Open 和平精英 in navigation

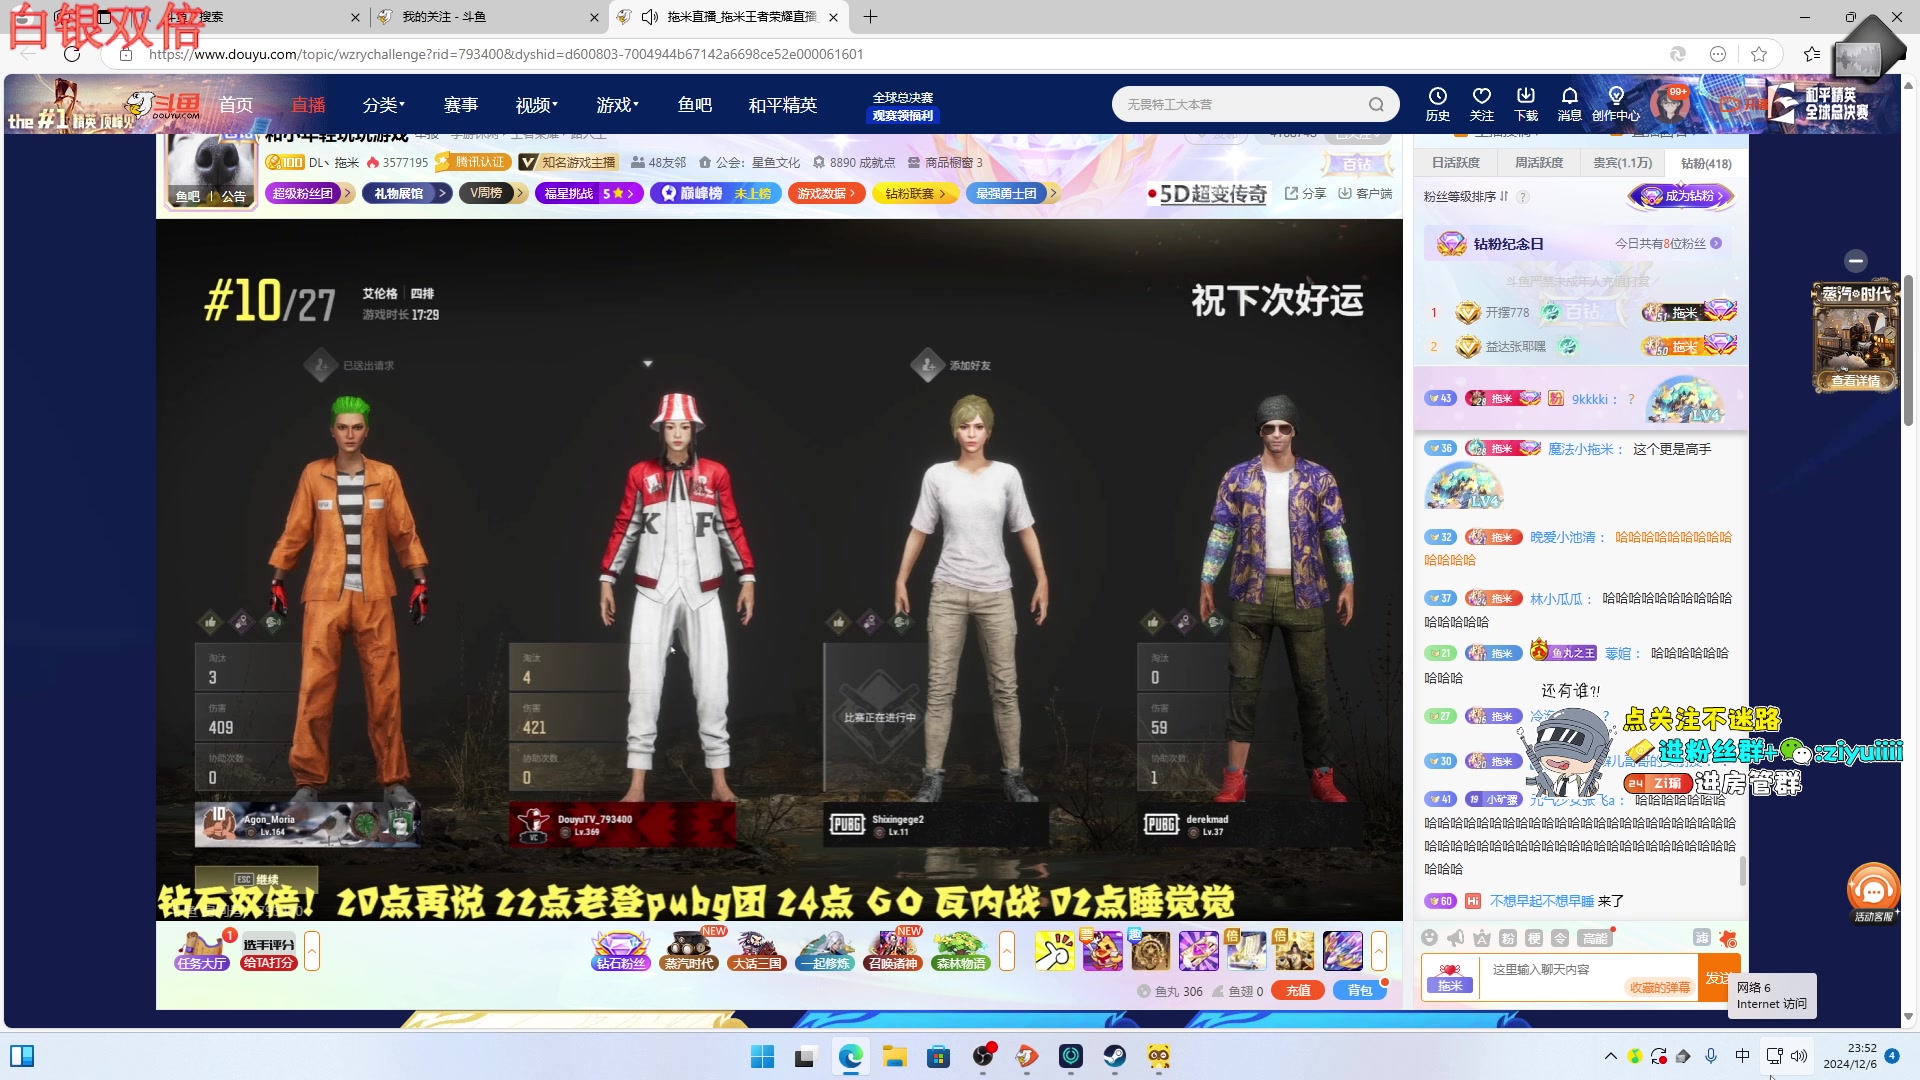(782, 105)
